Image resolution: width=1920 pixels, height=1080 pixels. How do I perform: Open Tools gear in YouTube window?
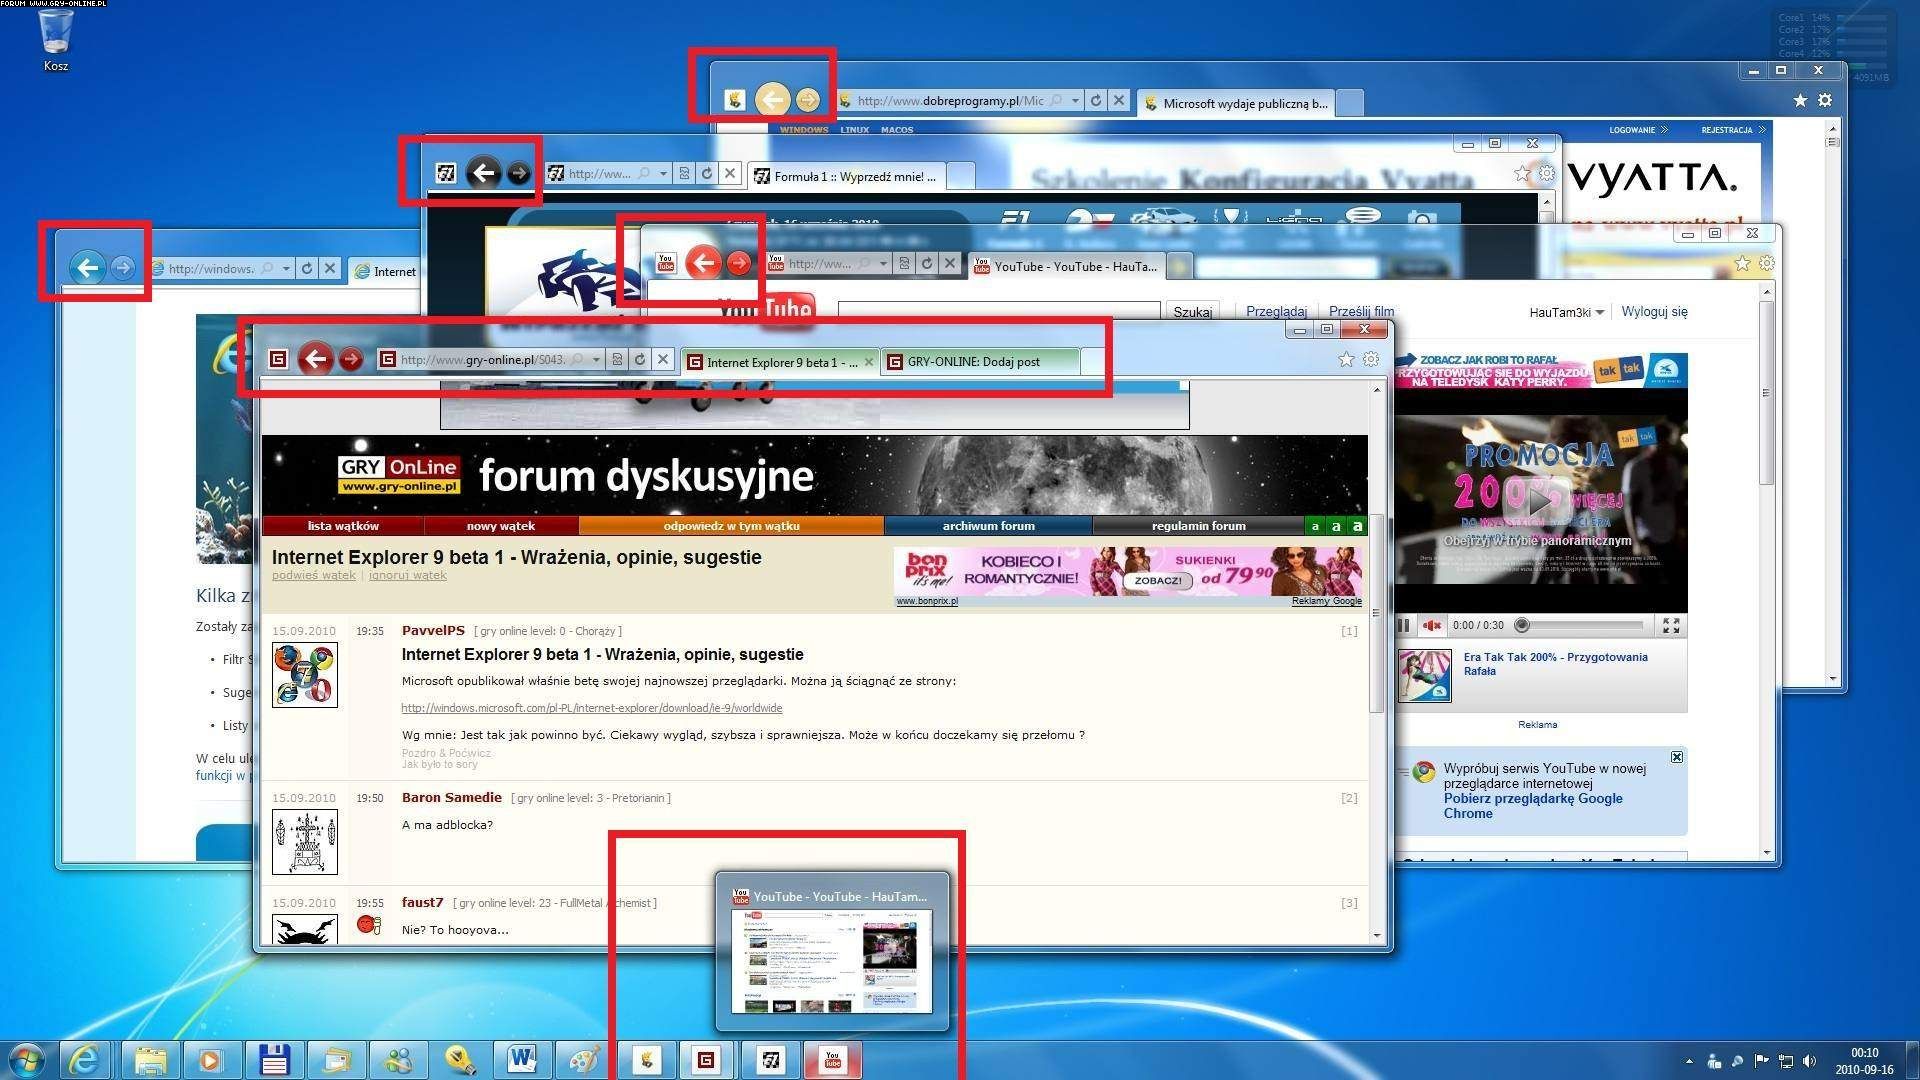click(x=1767, y=263)
